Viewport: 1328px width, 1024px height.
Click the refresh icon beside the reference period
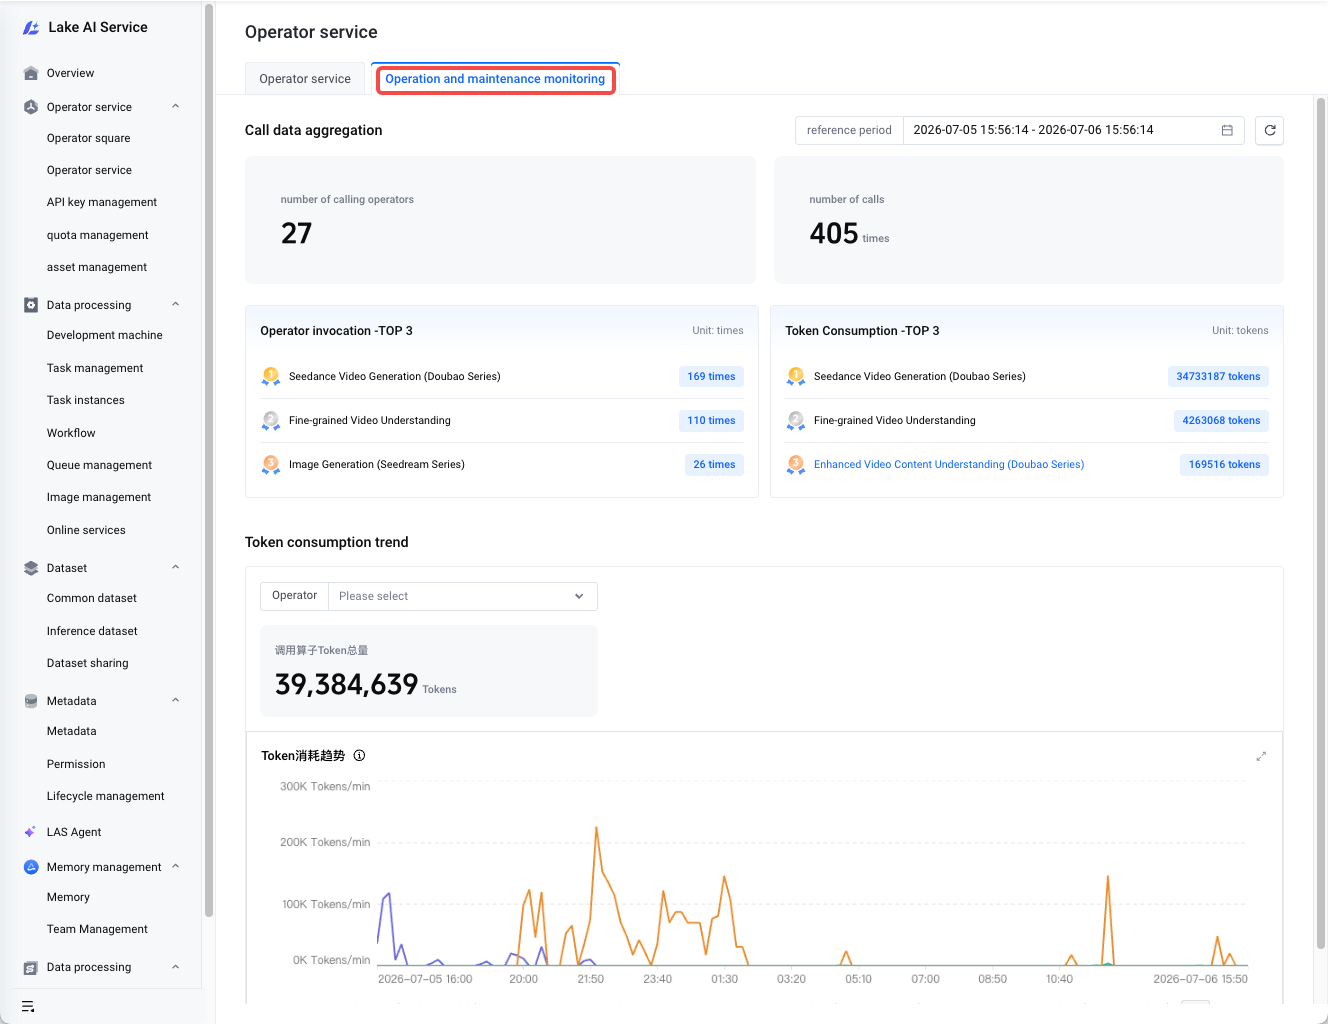pyautogui.click(x=1269, y=130)
